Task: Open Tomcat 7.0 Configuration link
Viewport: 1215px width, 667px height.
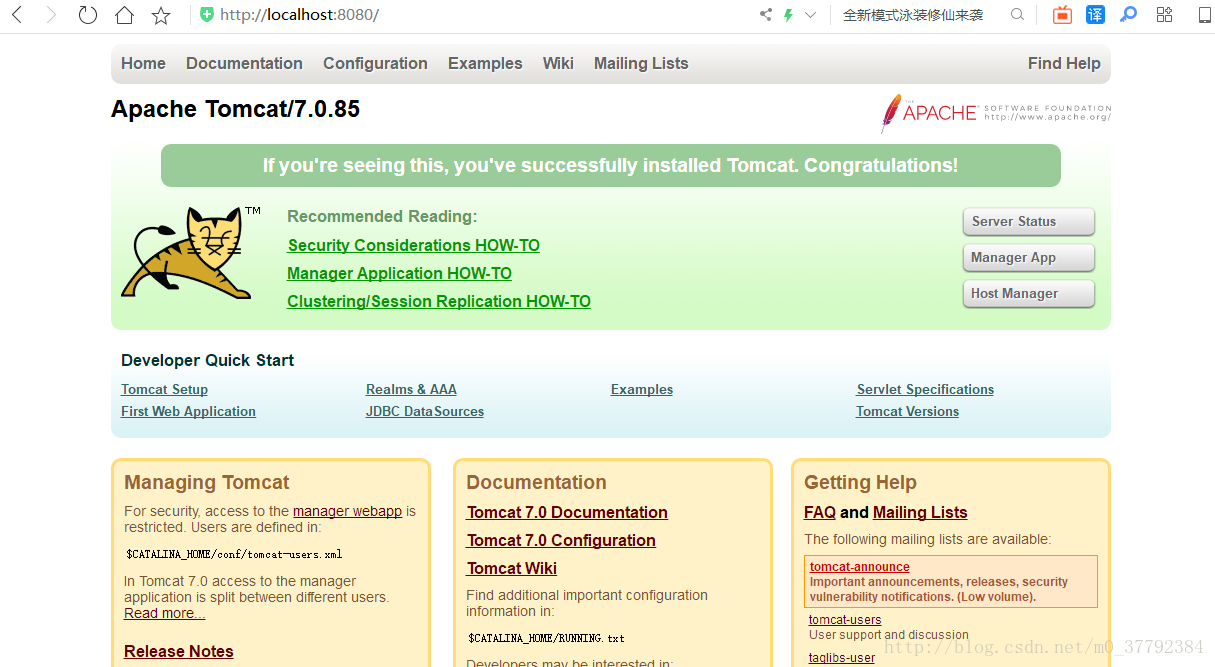Action: pos(561,540)
